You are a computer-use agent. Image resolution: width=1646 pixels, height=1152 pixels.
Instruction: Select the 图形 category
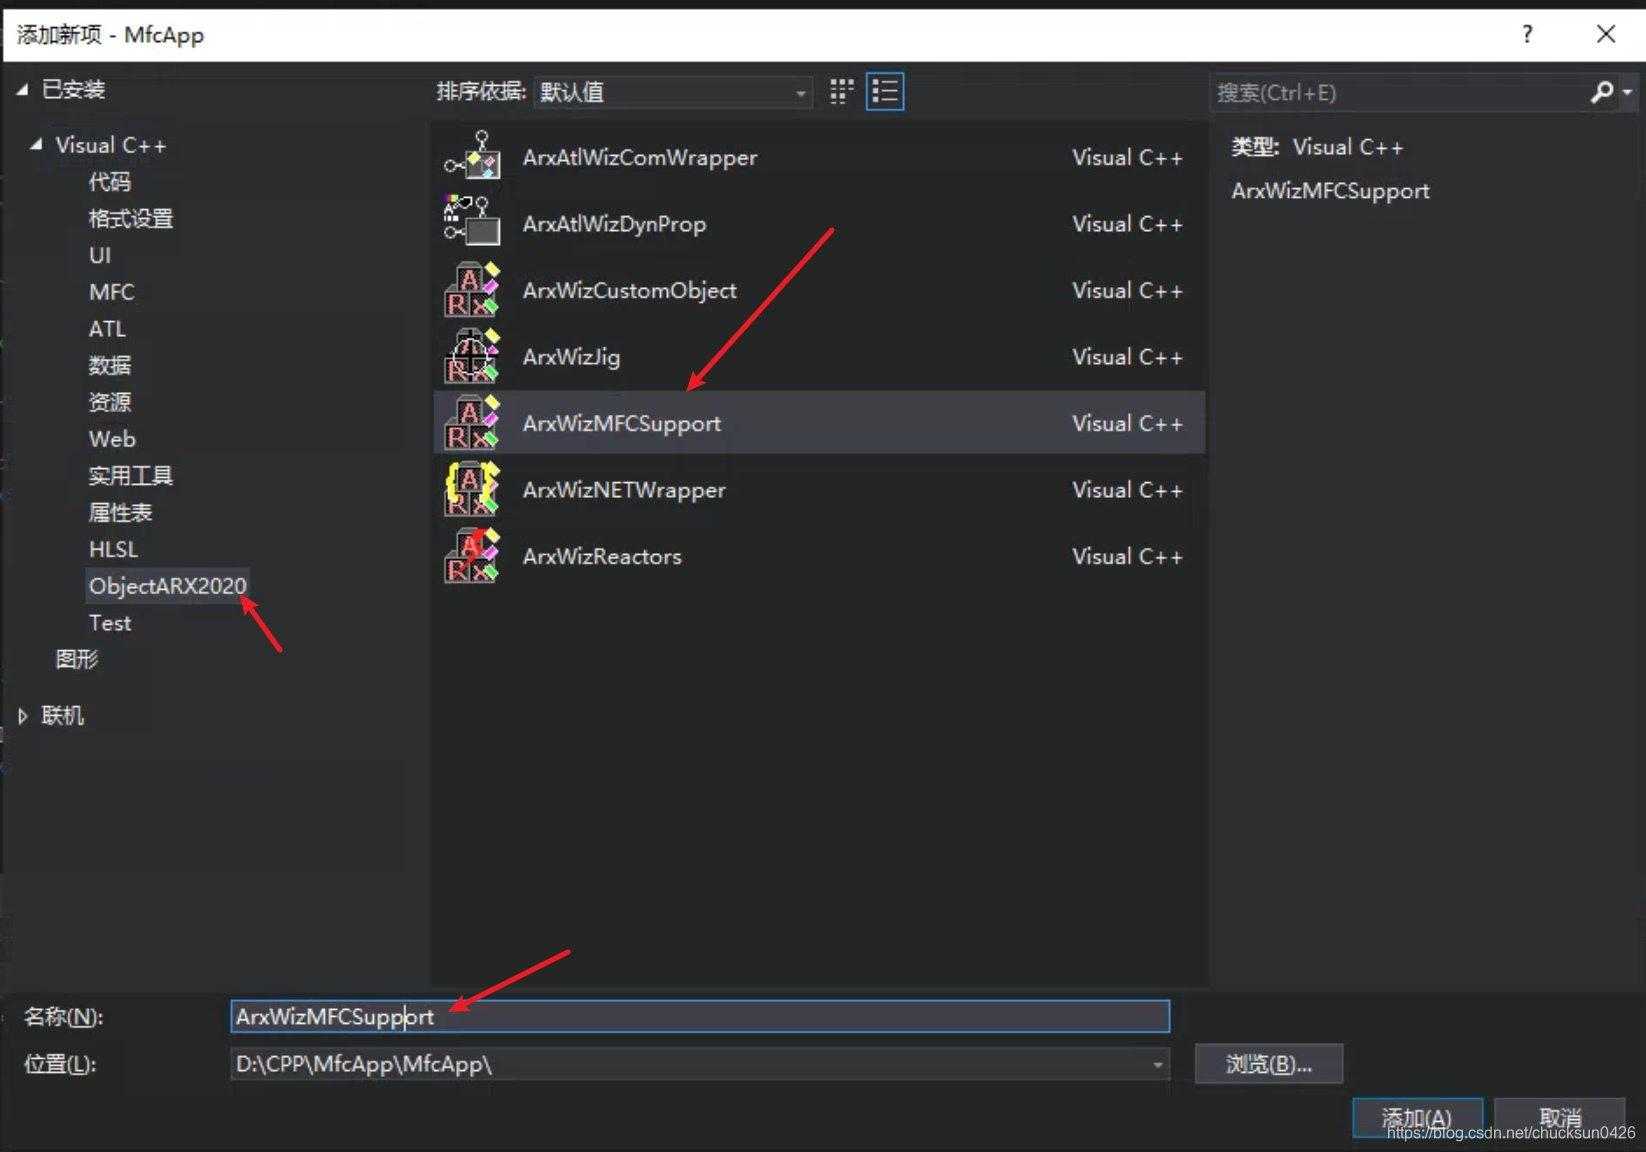77,659
